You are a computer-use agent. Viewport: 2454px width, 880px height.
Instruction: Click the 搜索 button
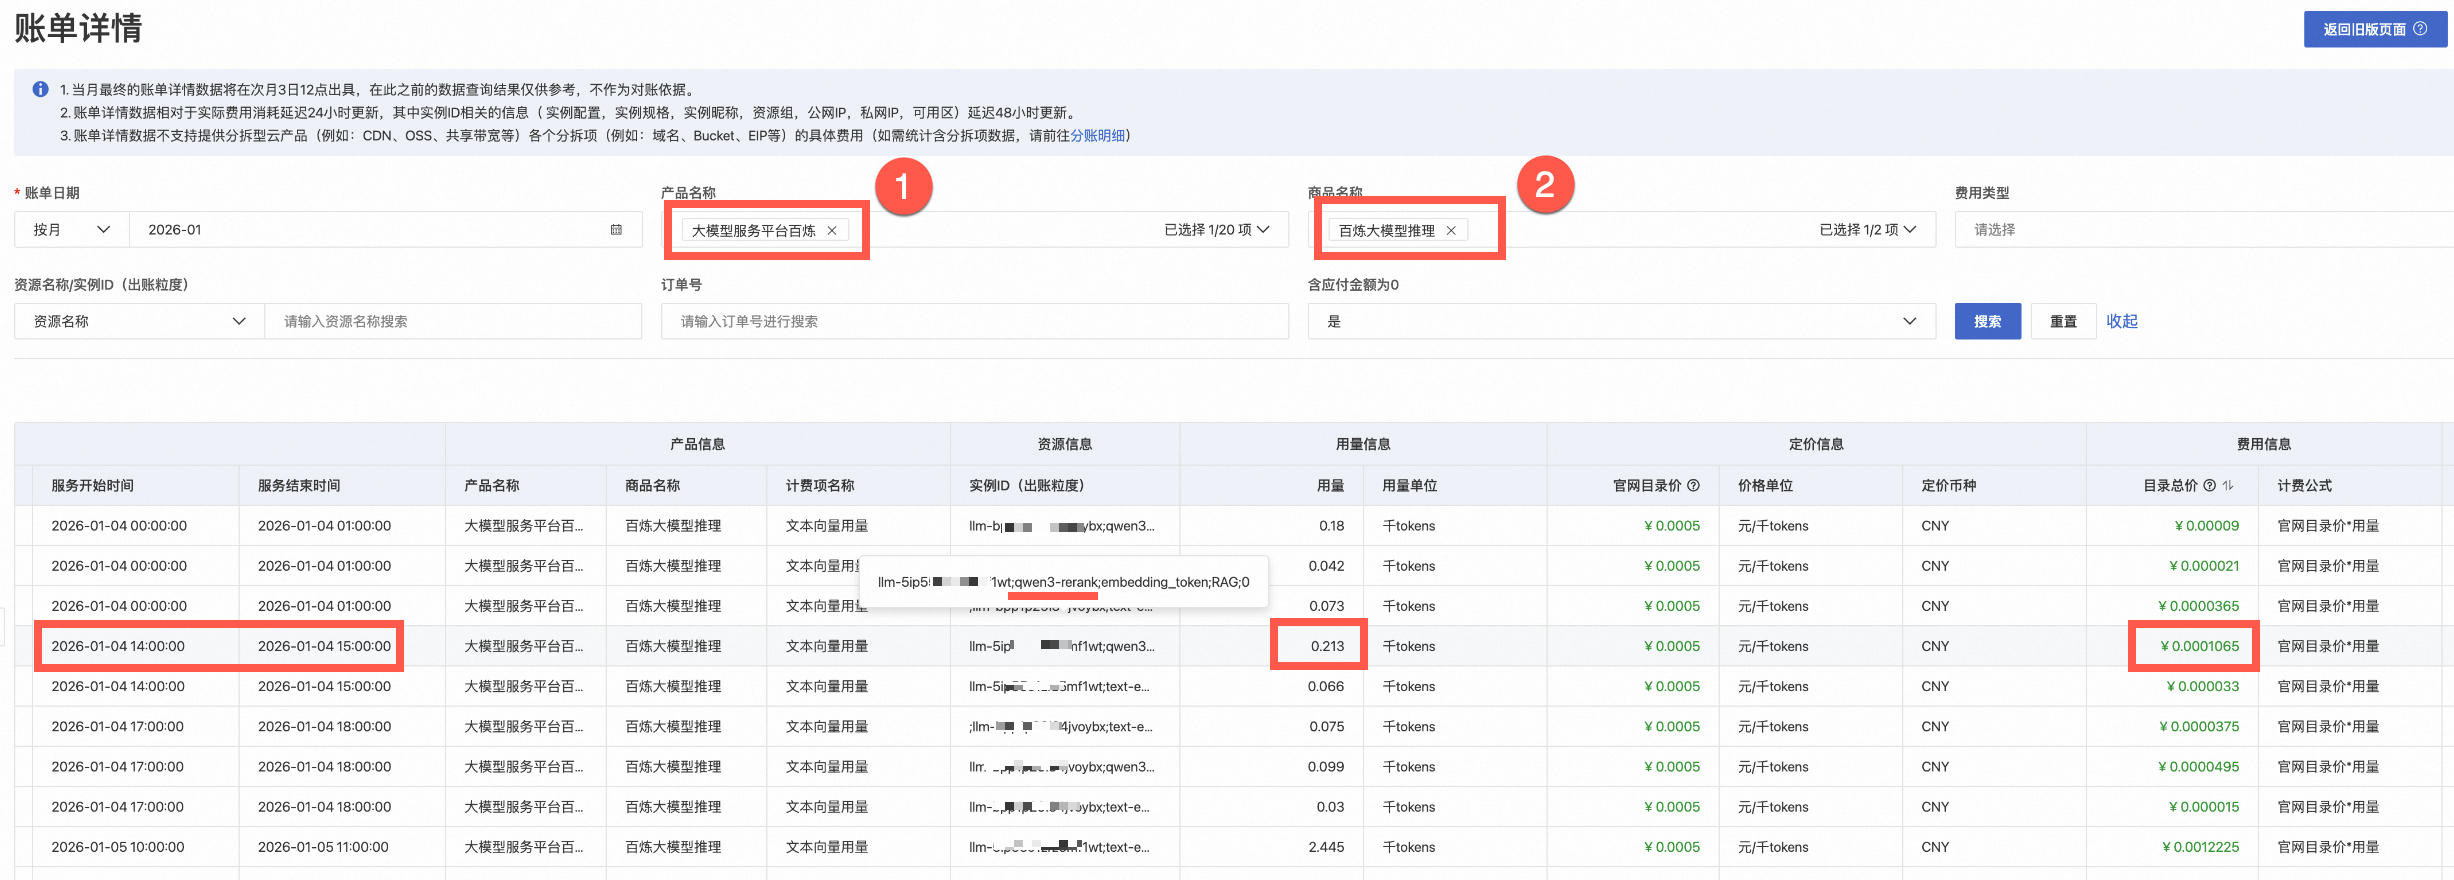click(x=1988, y=321)
